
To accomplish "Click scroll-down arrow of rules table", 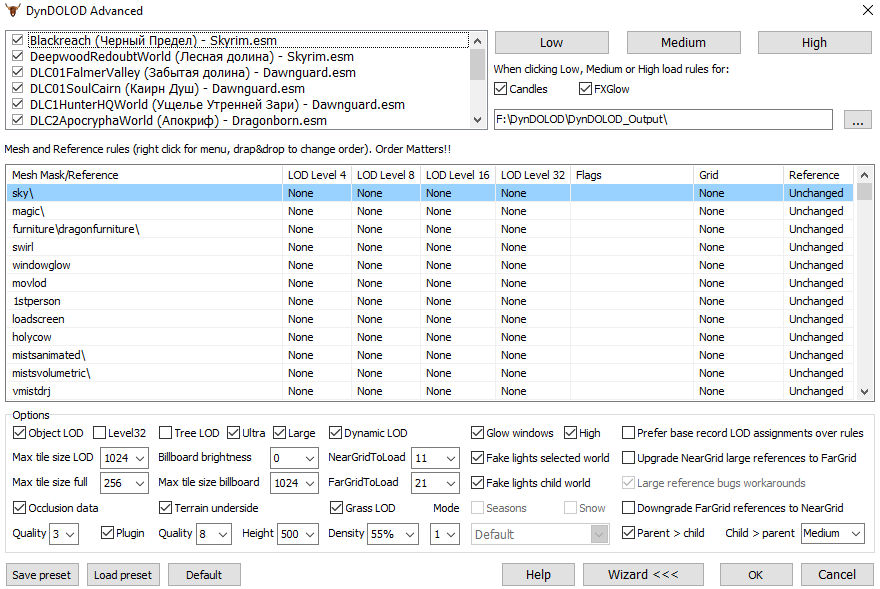I will (x=864, y=391).
